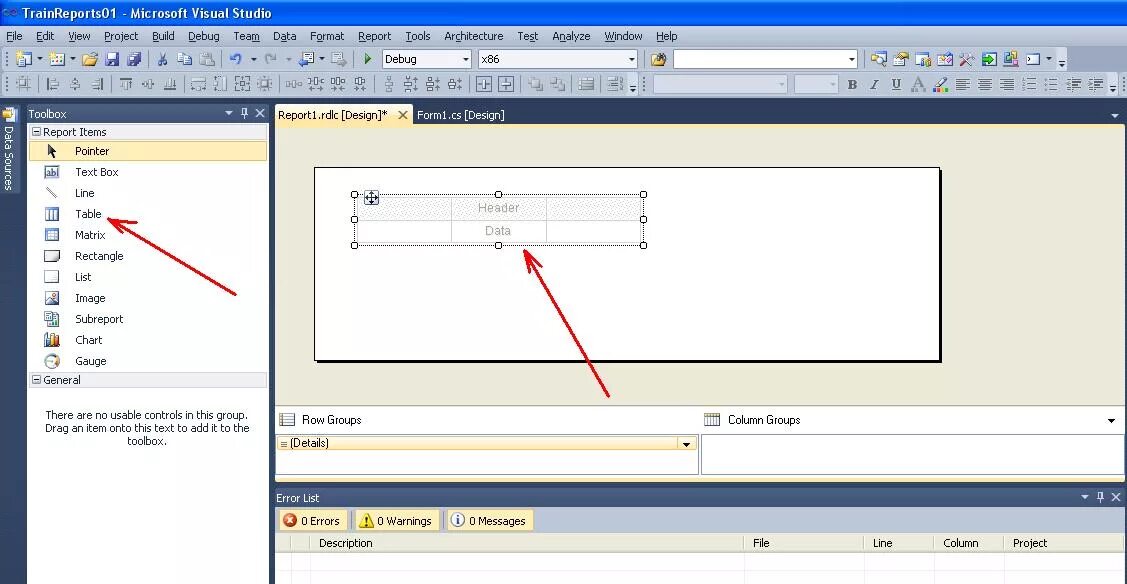Toggle left text alignment
The image size is (1127, 584).
click(962, 84)
